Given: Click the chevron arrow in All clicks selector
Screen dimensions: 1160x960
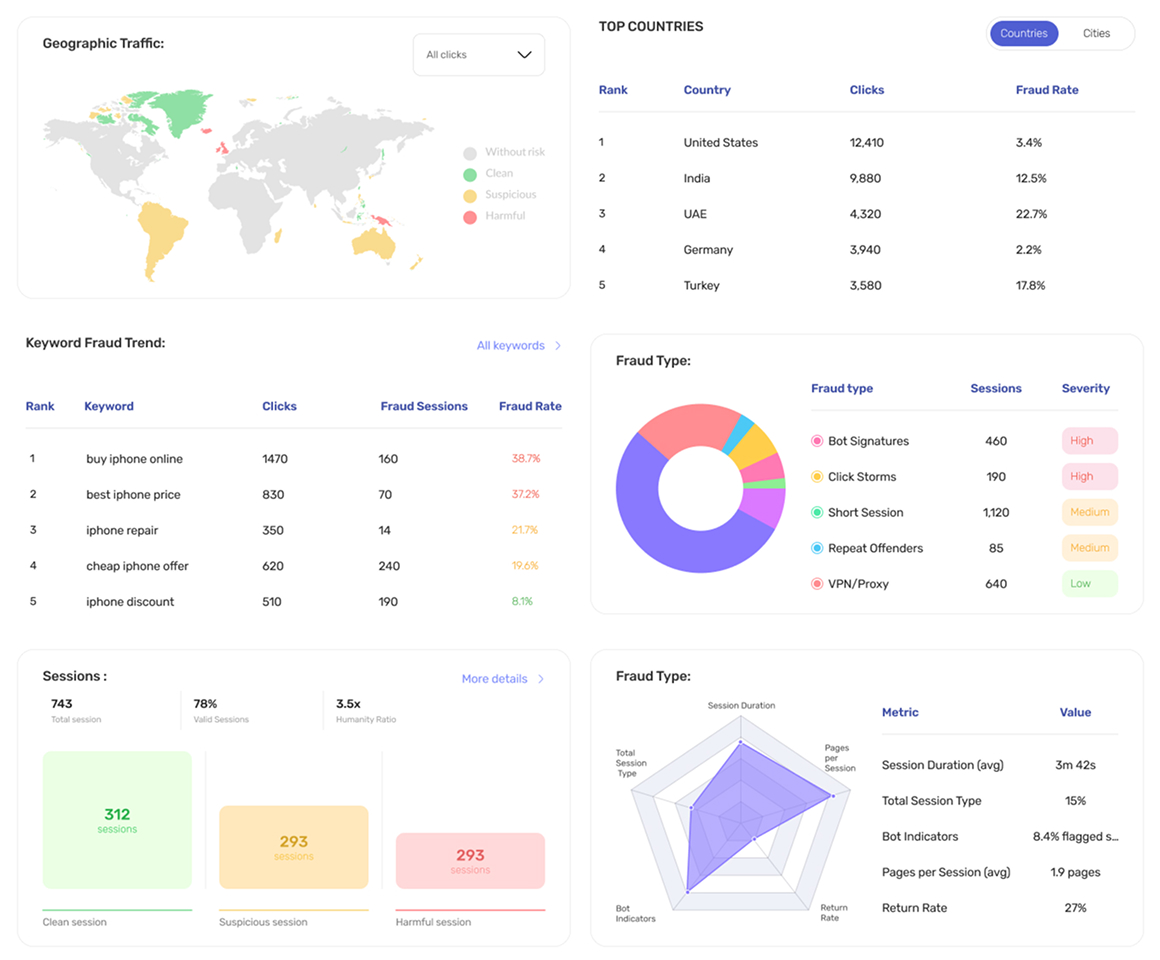Looking at the screenshot, I should click(x=525, y=55).
